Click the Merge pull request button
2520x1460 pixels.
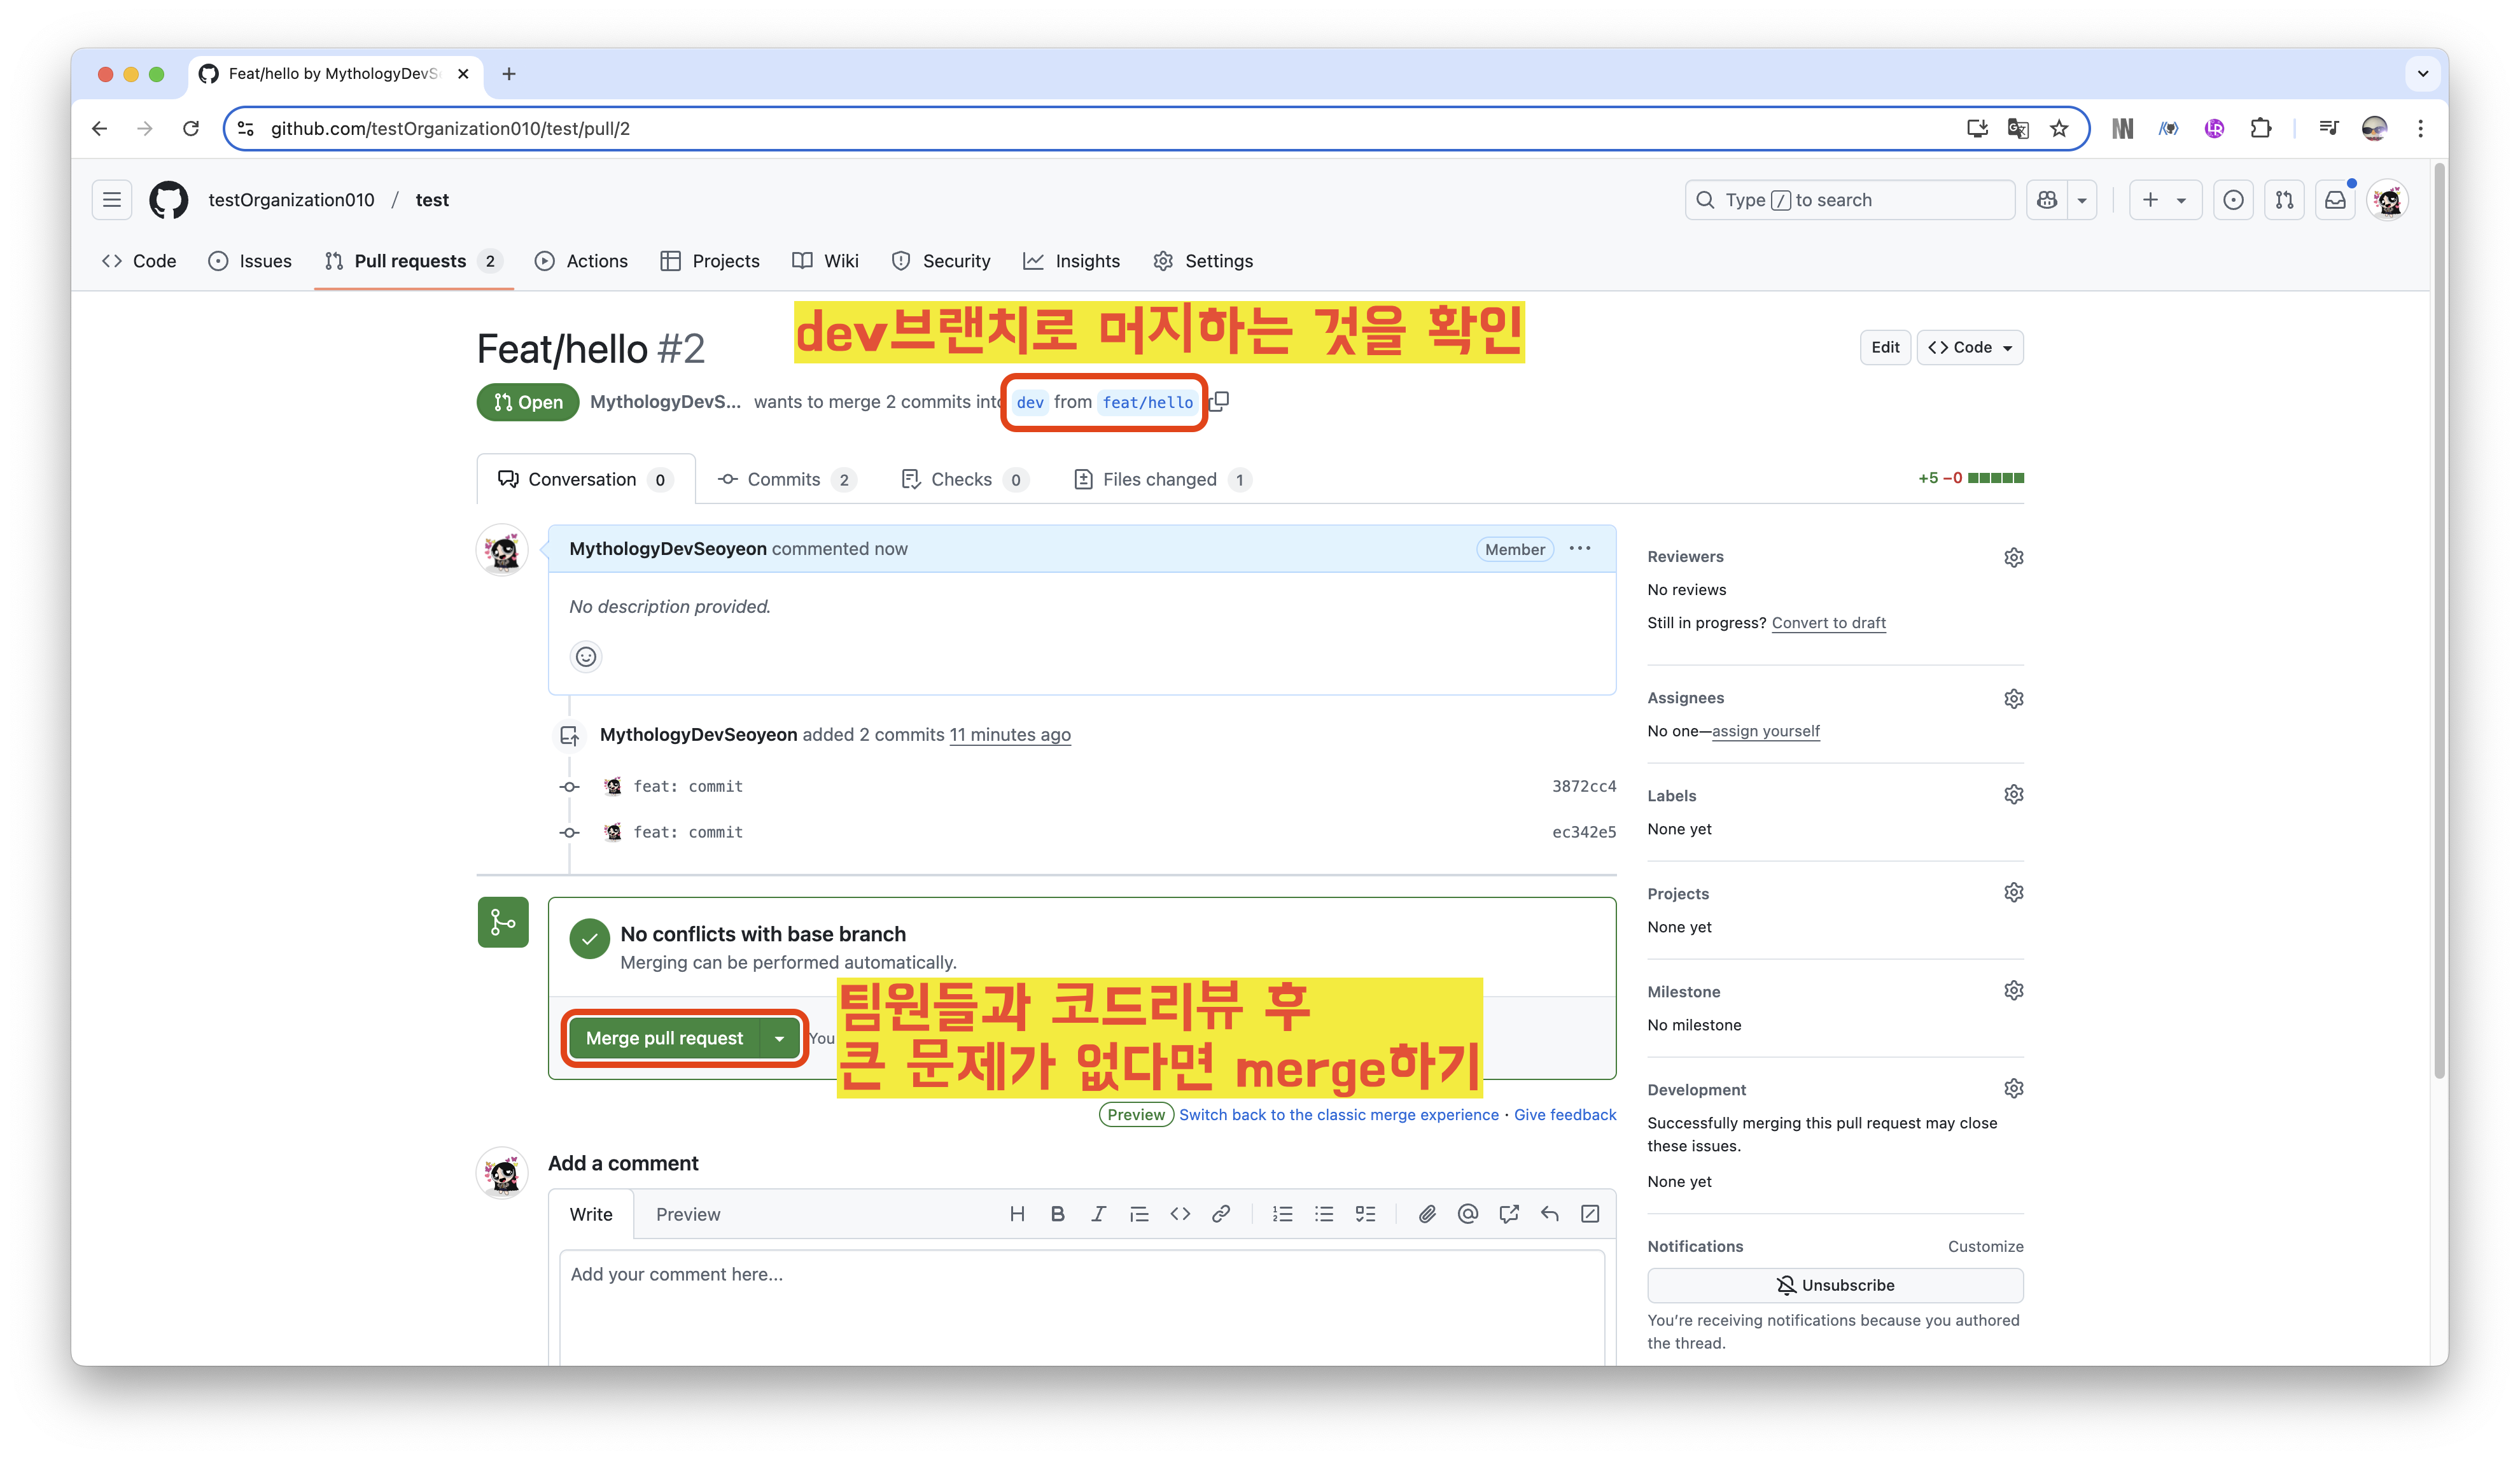pos(664,1038)
